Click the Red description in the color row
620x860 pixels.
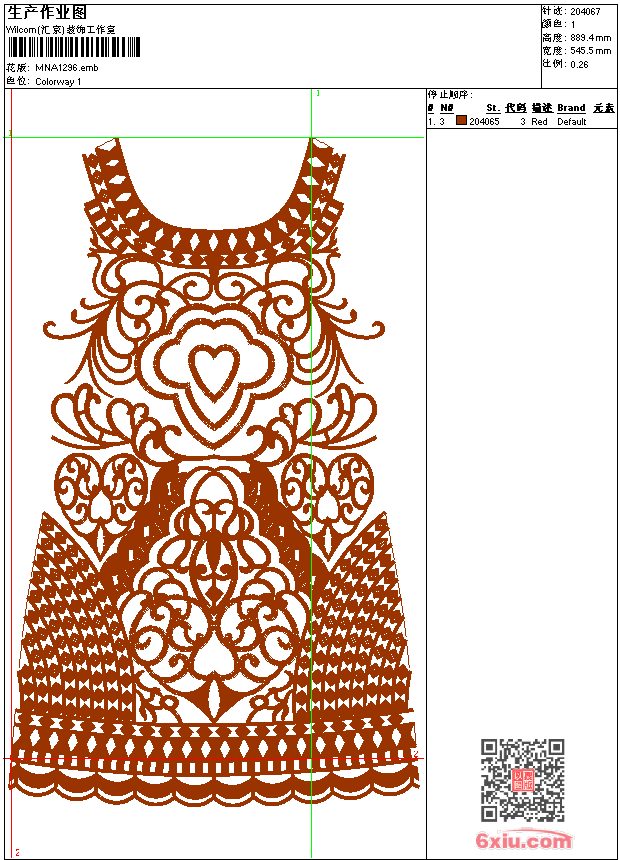pyautogui.click(x=539, y=121)
